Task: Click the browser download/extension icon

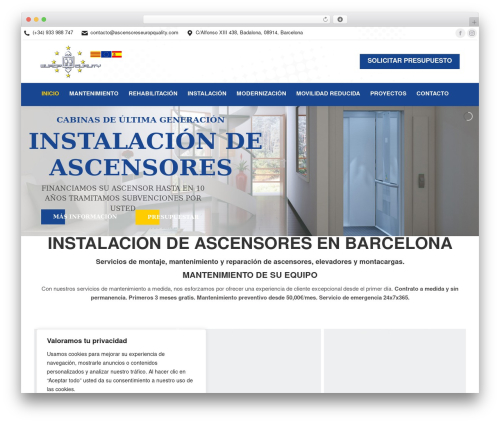Action: (340, 20)
